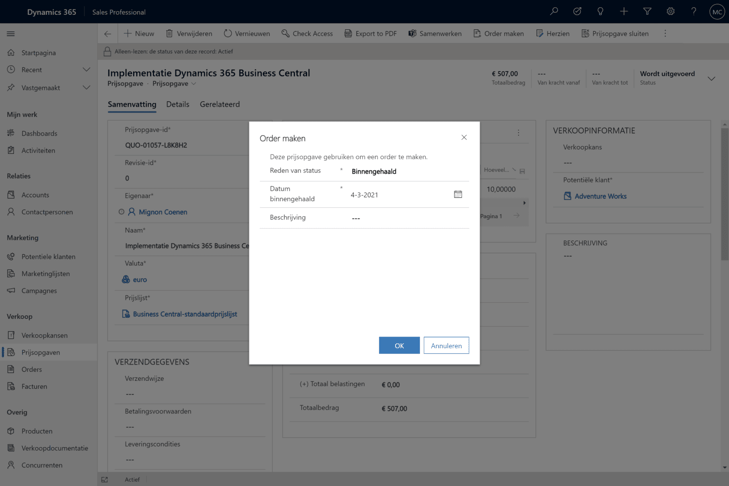729x486 pixels.
Task: Open Business Central-standaardprijslijst link
Action: (185, 314)
